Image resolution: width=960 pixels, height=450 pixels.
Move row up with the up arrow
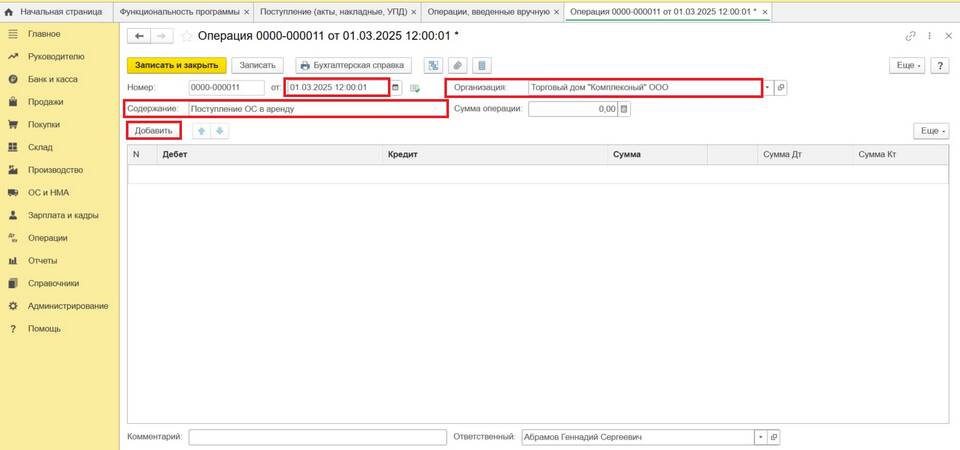click(x=201, y=131)
